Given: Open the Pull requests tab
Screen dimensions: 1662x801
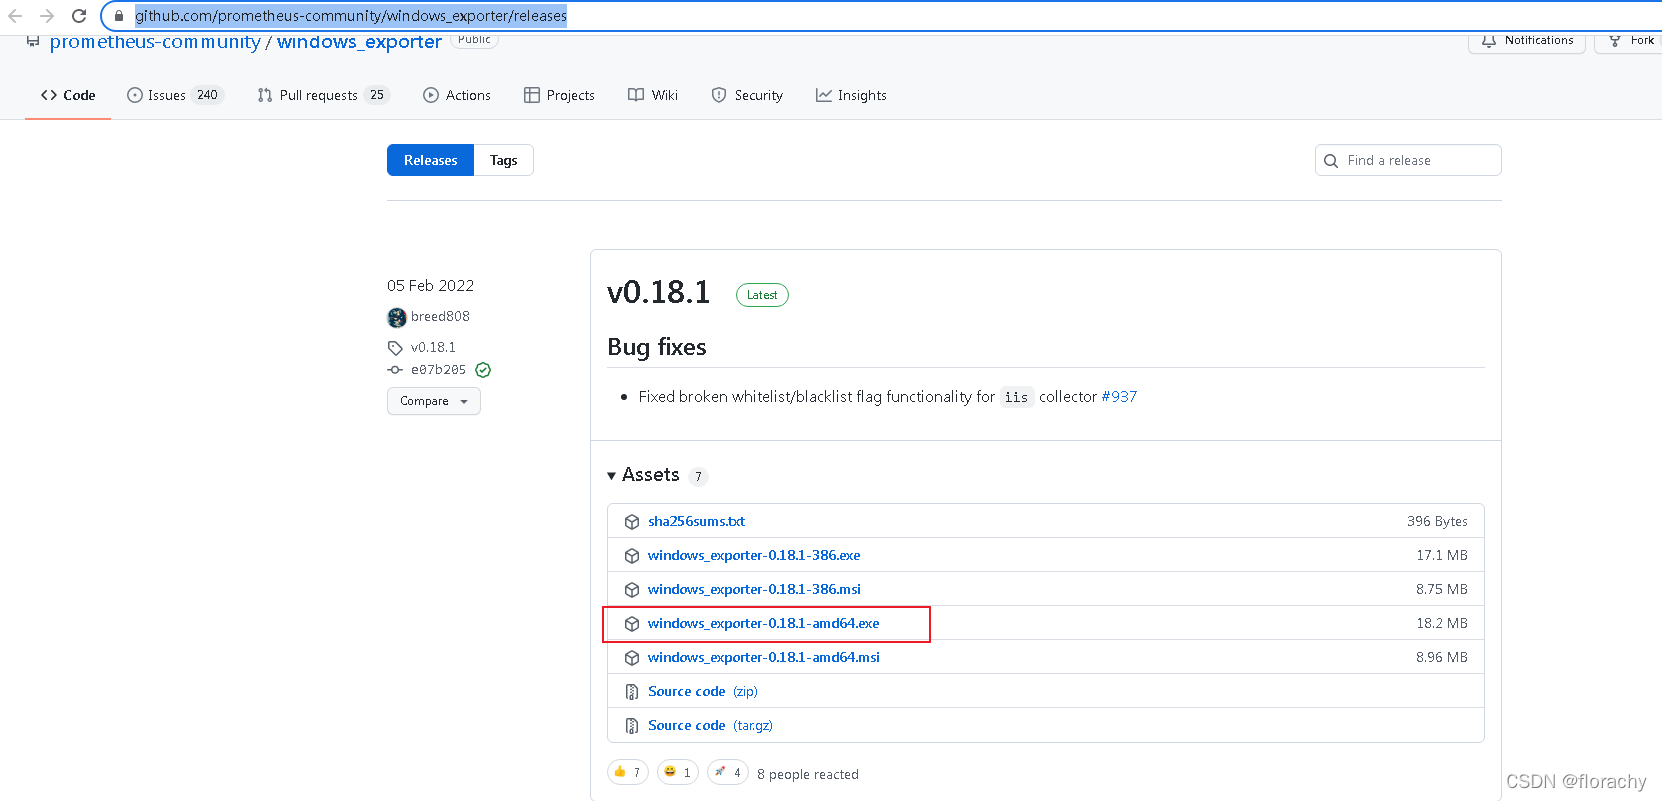Looking at the screenshot, I should (323, 95).
